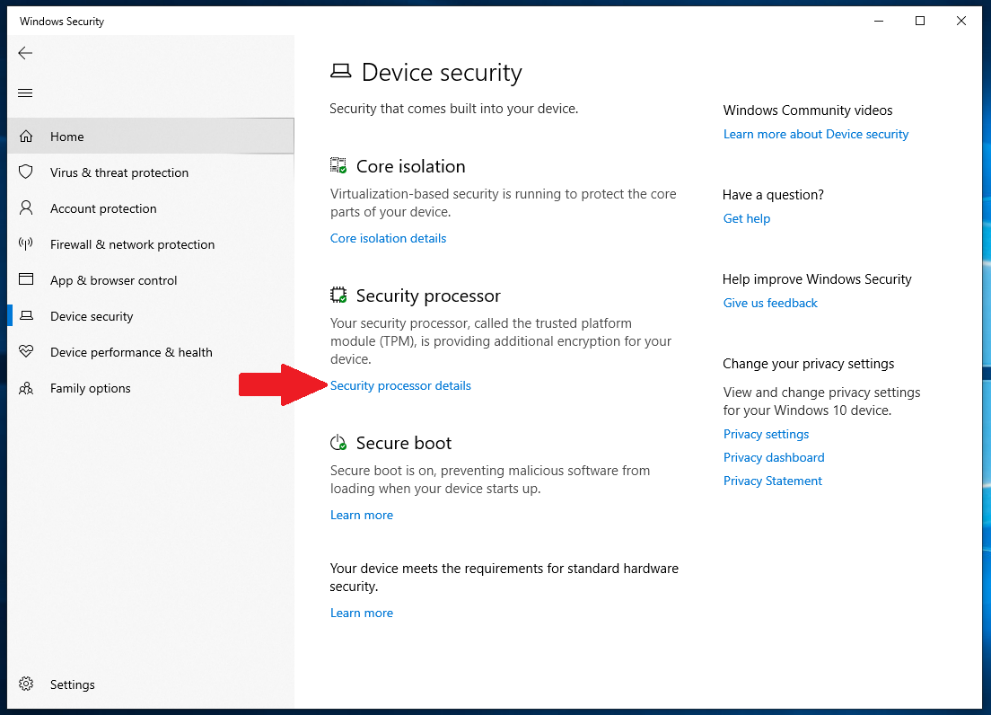991x715 pixels.
Task: Click the App & browser control window icon
Action: coord(26,279)
